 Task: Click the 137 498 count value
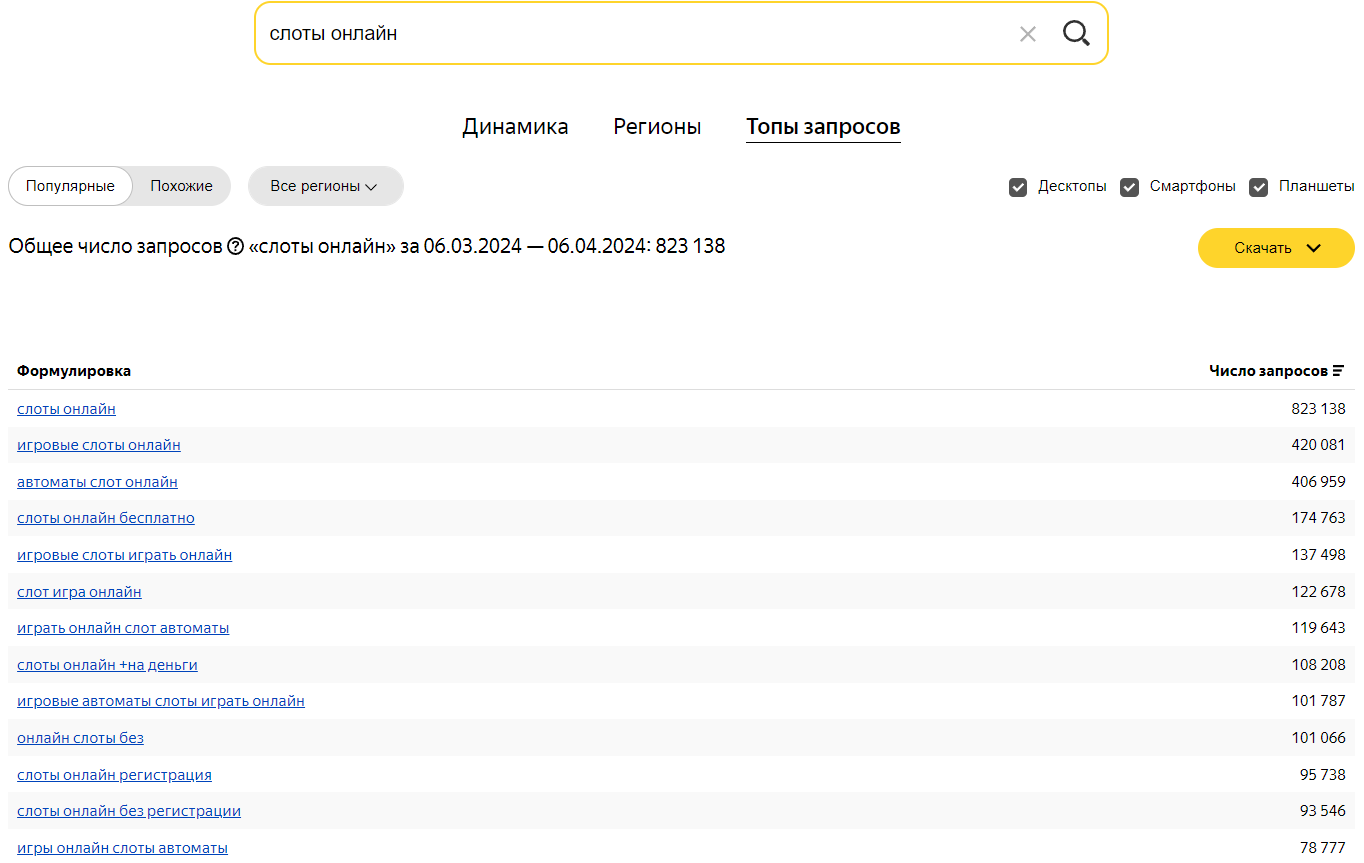coord(1318,555)
